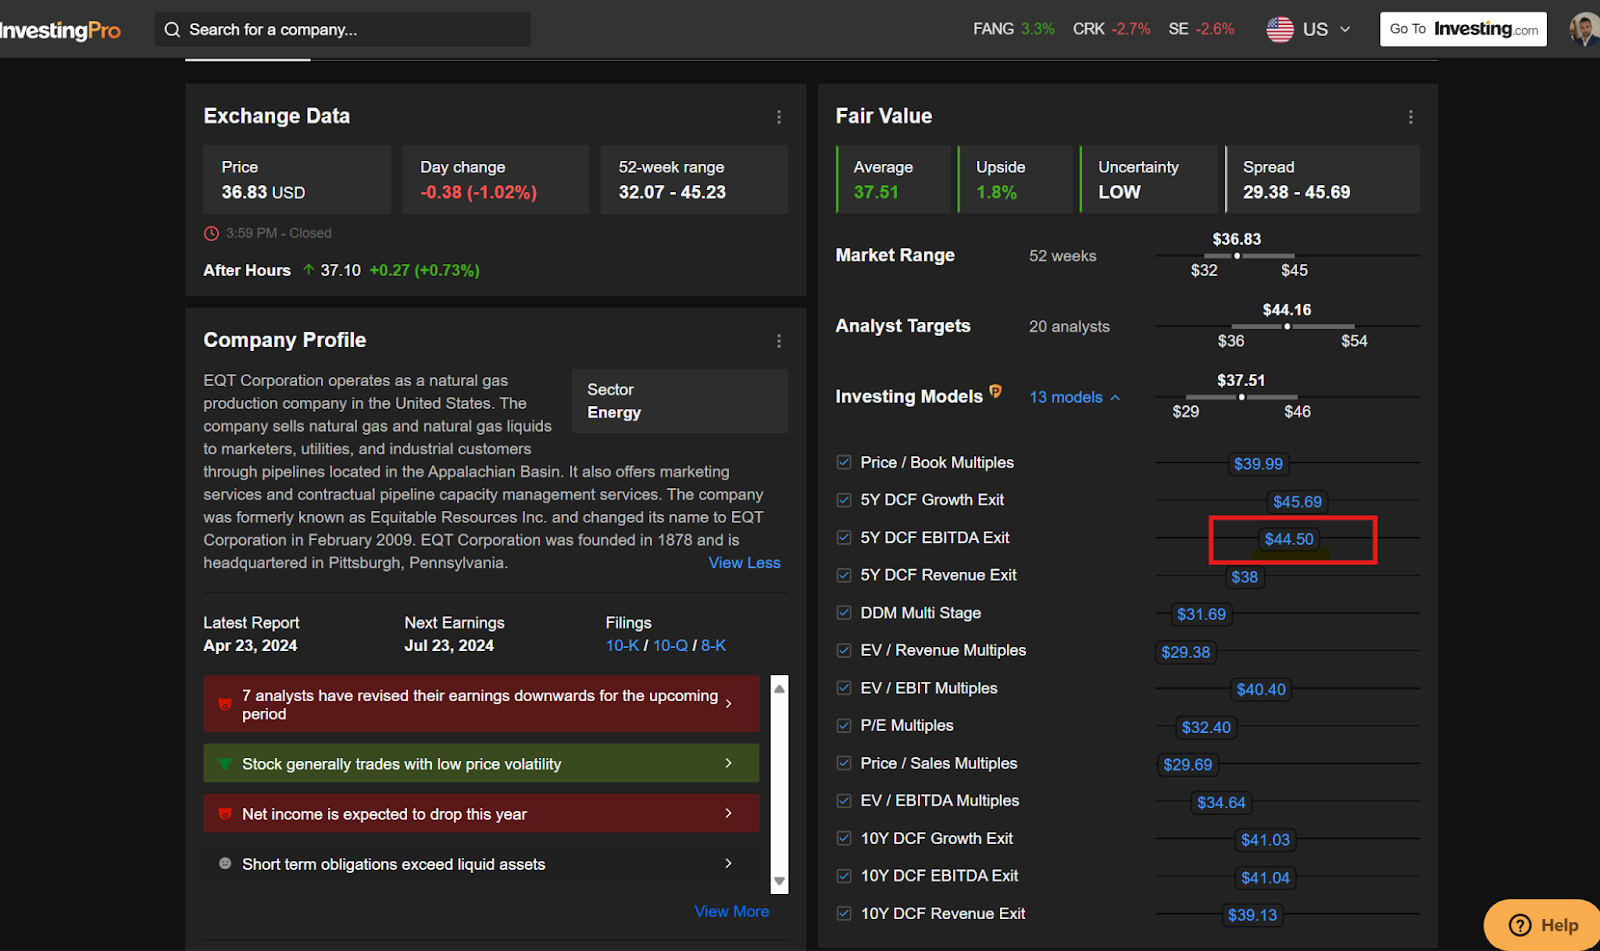
Task: Click the green After Hours up-arrow icon
Action: 308,270
